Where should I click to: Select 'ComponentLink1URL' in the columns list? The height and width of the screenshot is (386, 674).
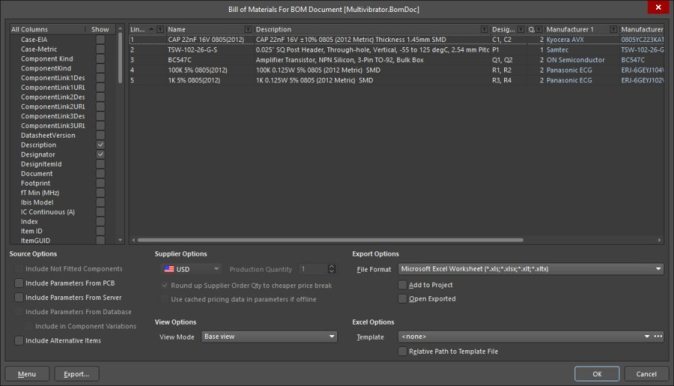point(52,87)
